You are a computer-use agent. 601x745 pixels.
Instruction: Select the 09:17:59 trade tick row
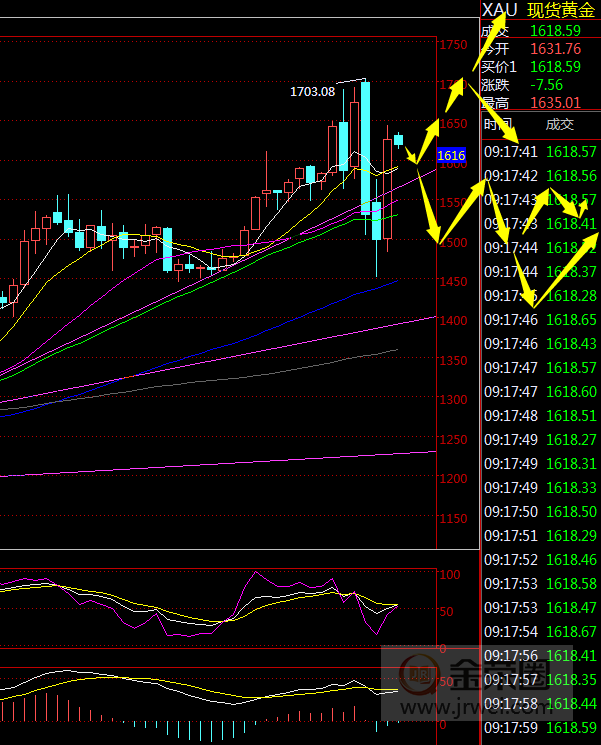click(x=540, y=727)
